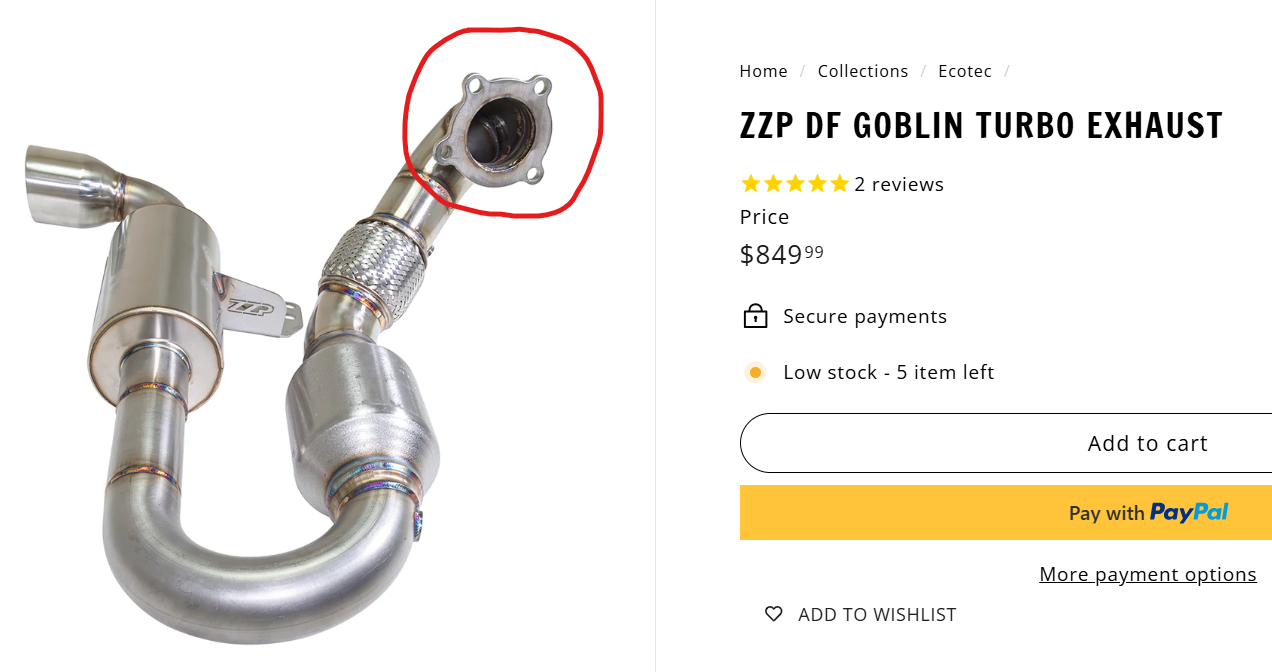Open the 2 reviews link

click(x=899, y=184)
